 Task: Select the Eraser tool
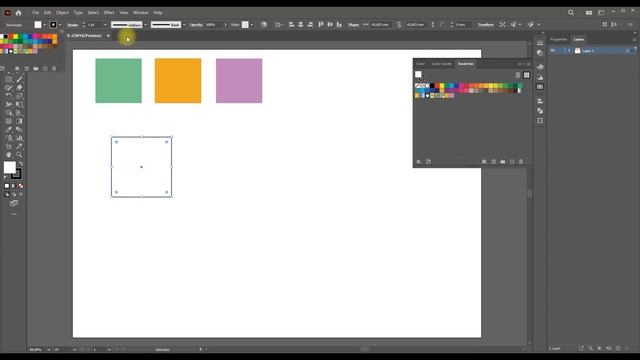click(x=19, y=87)
